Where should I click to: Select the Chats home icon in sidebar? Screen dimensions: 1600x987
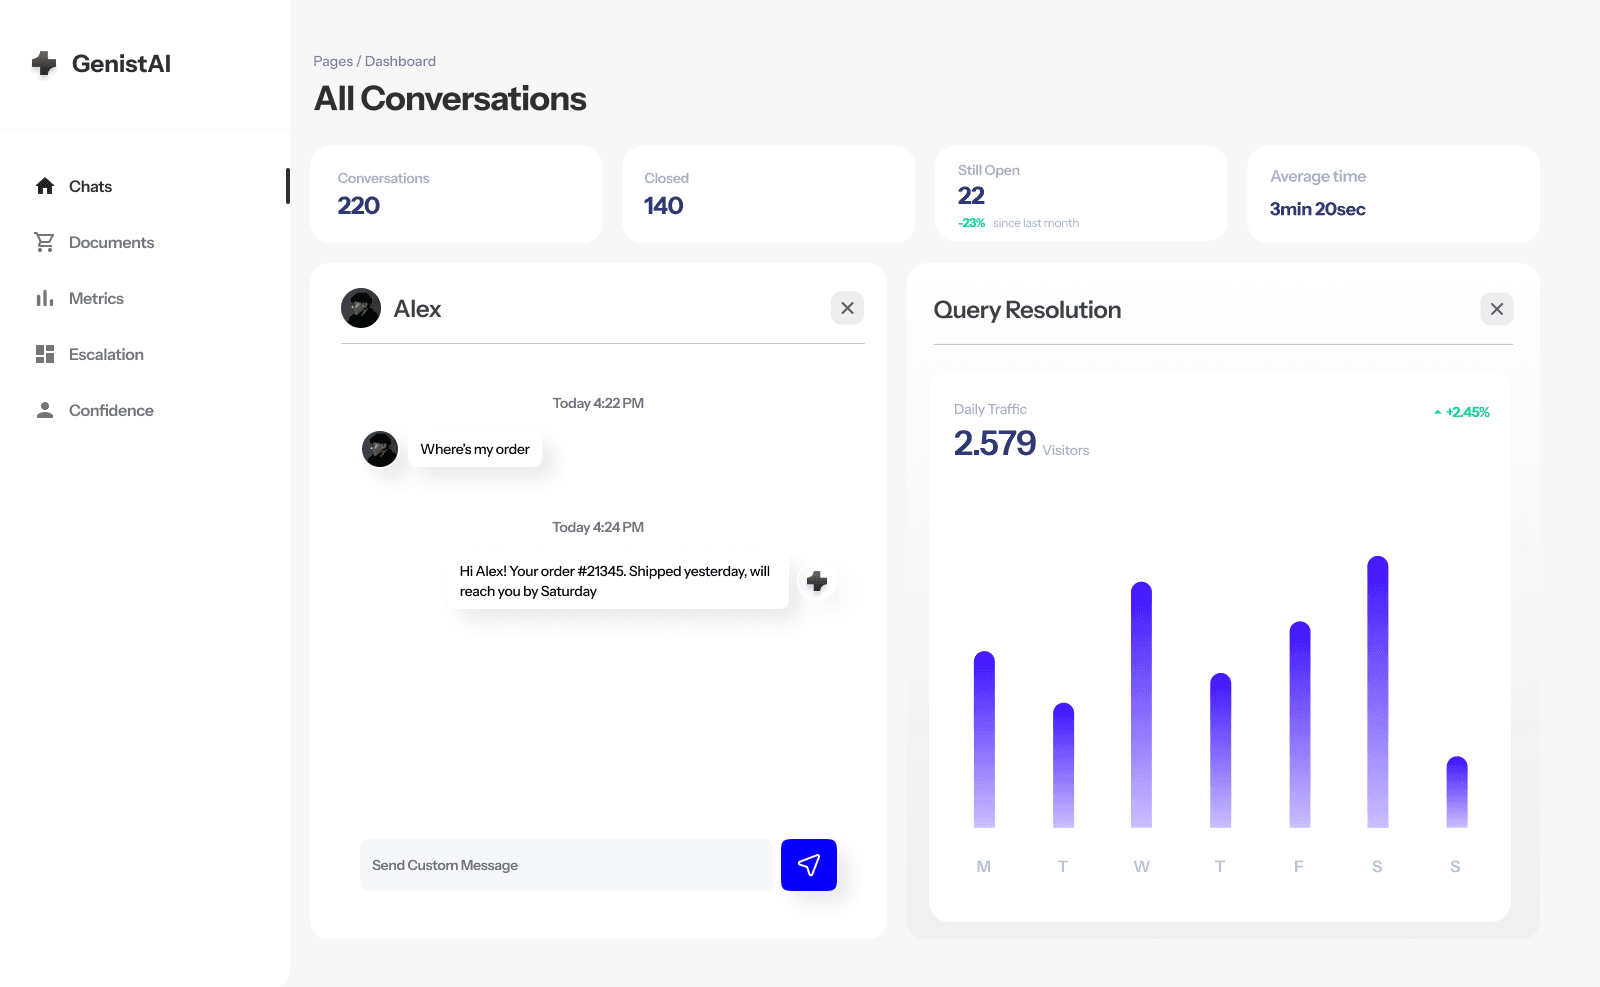(x=44, y=186)
